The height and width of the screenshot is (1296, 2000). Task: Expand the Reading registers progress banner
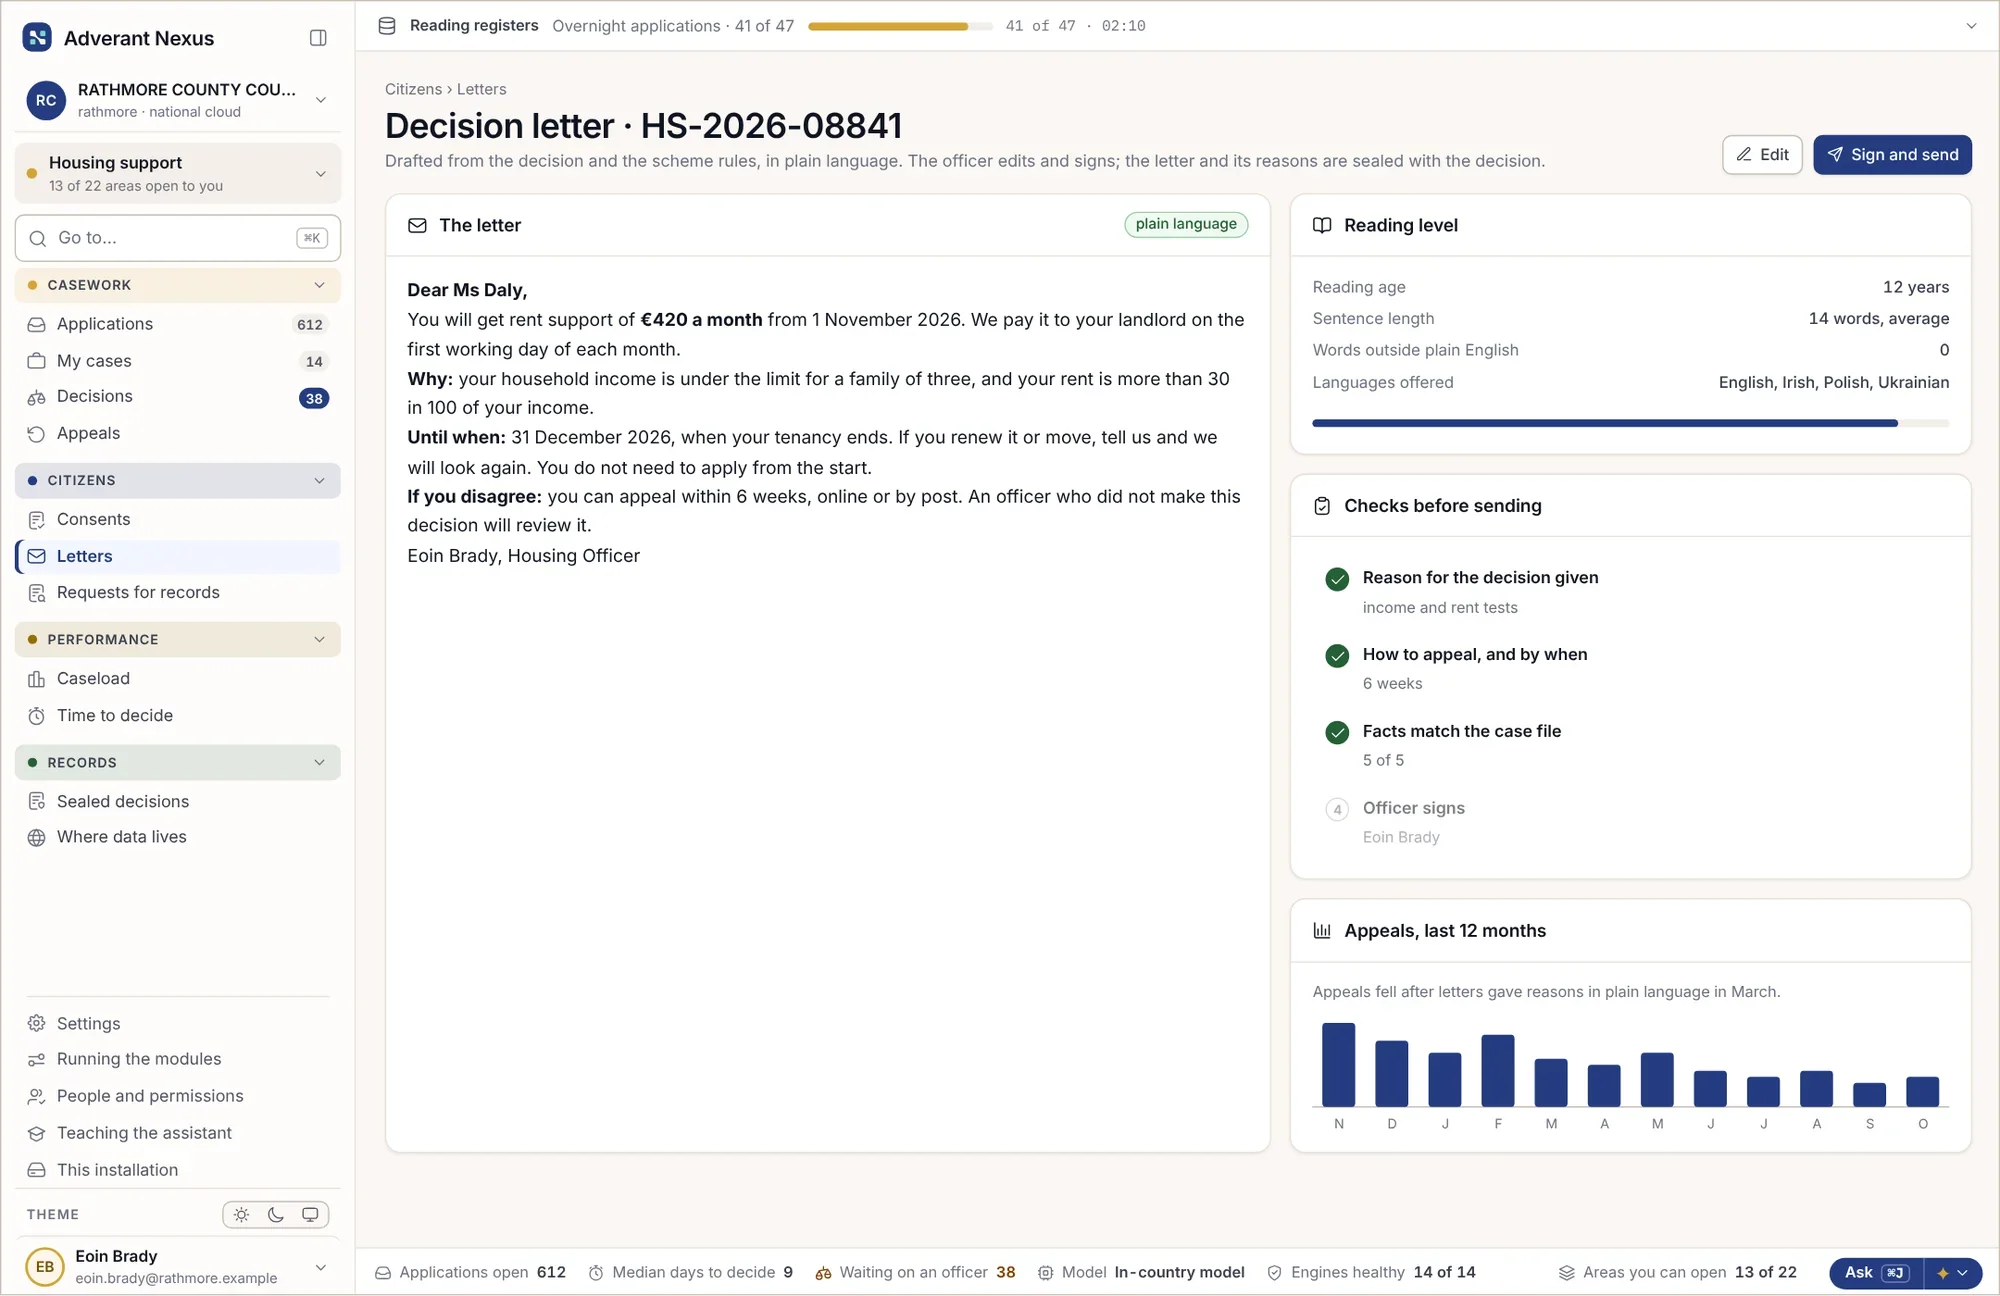pos(1971,26)
